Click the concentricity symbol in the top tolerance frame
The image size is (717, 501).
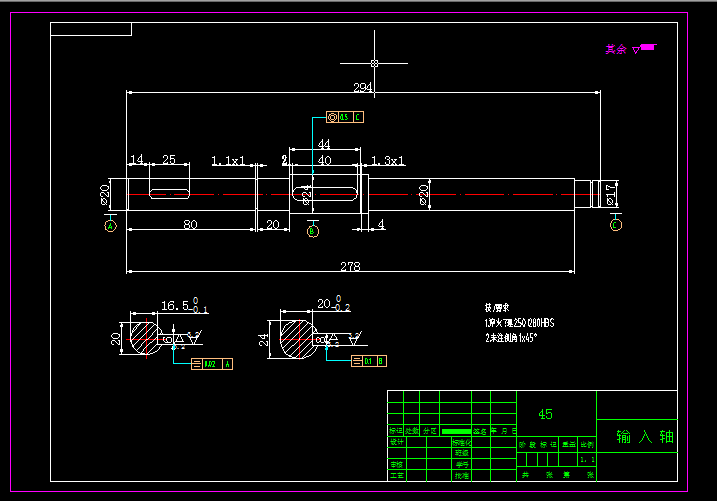pos(332,117)
